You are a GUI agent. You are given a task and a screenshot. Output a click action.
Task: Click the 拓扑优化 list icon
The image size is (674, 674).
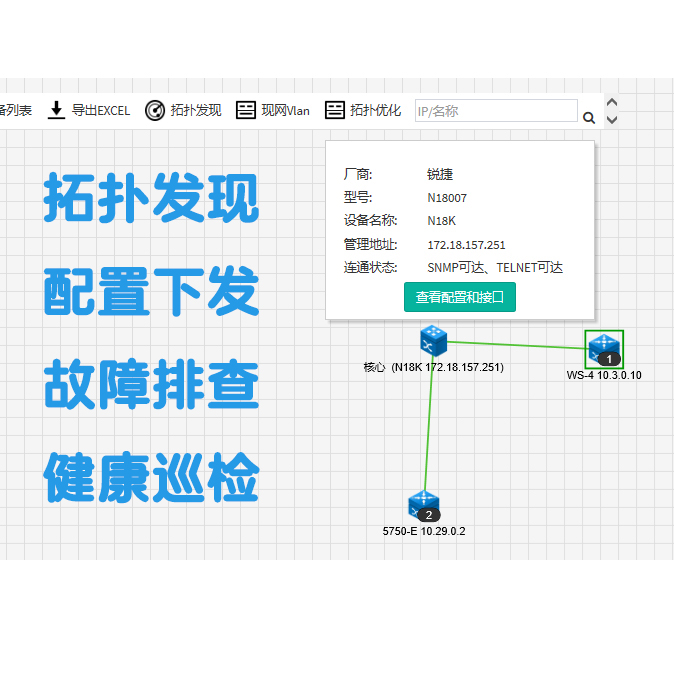(334, 110)
